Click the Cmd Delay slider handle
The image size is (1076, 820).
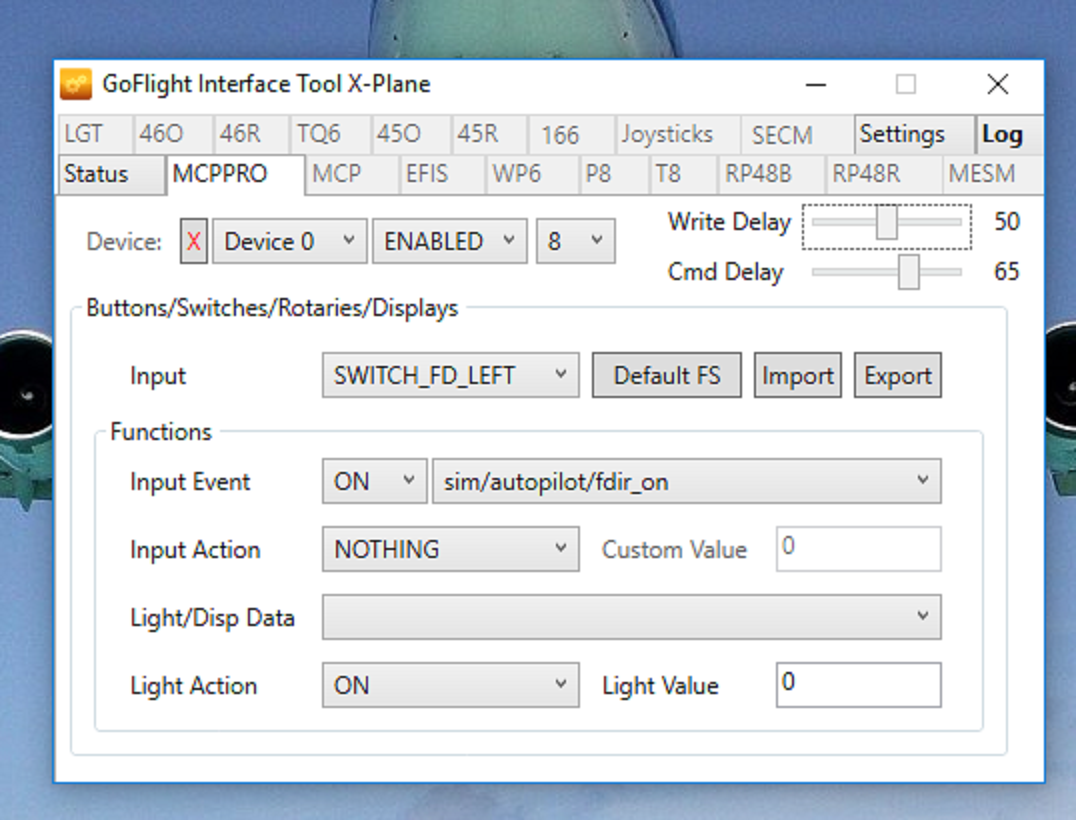coord(908,272)
